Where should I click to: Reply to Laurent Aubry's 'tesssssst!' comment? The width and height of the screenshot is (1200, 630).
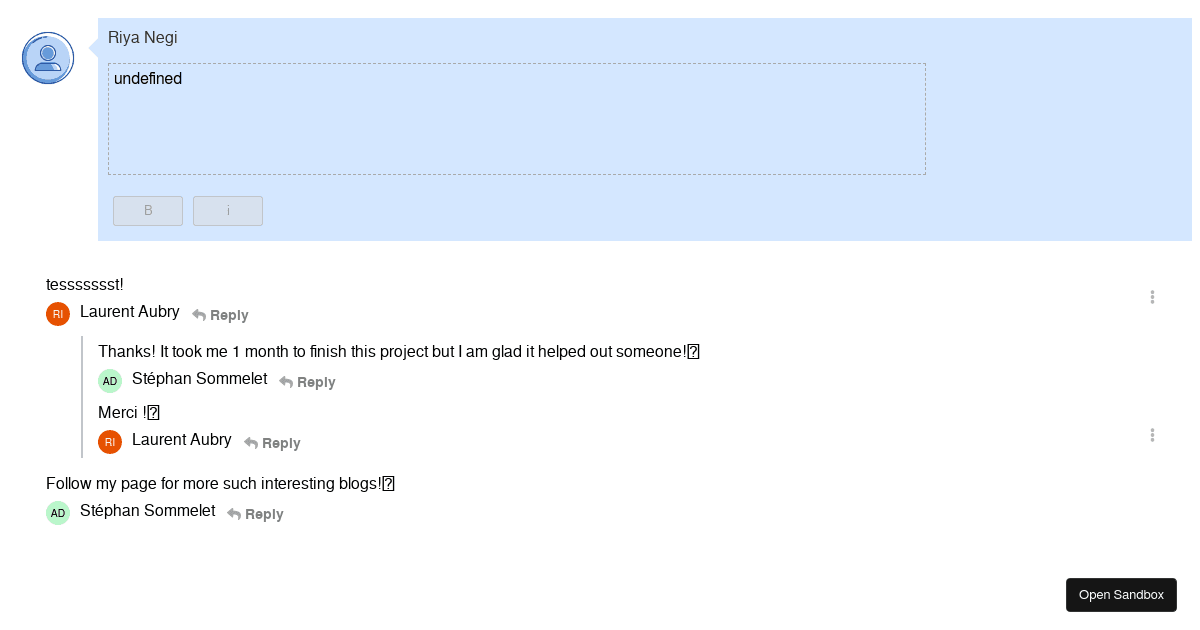pyautogui.click(x=220, y=315)
